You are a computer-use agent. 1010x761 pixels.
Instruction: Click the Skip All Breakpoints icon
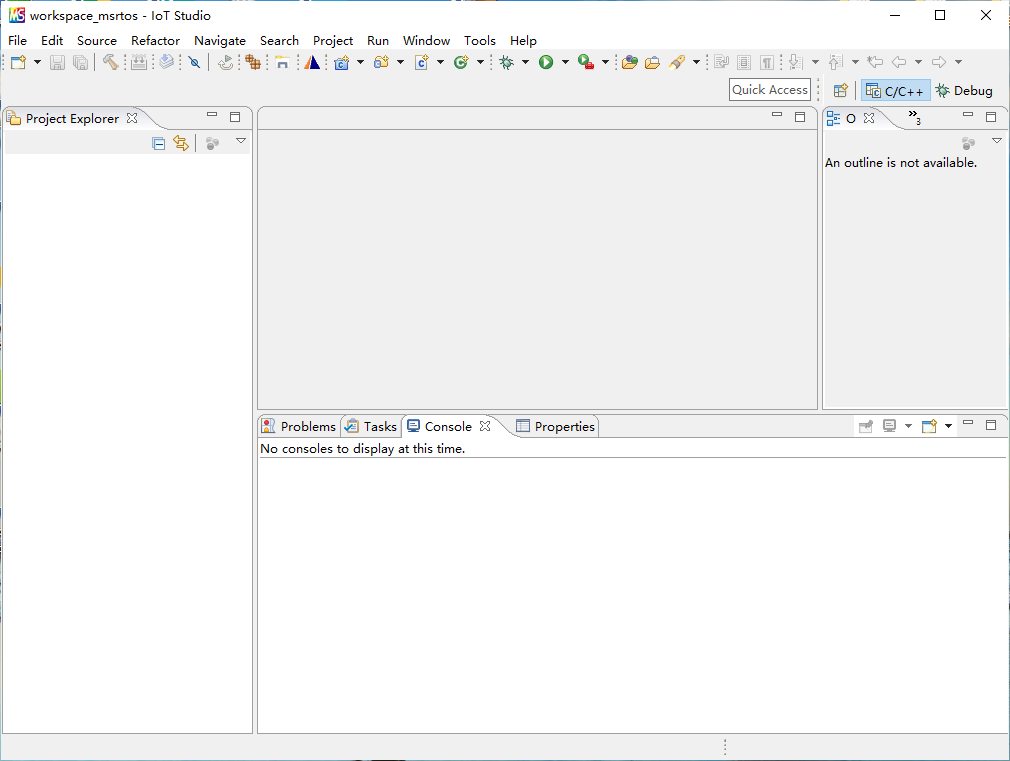[194, 62]
